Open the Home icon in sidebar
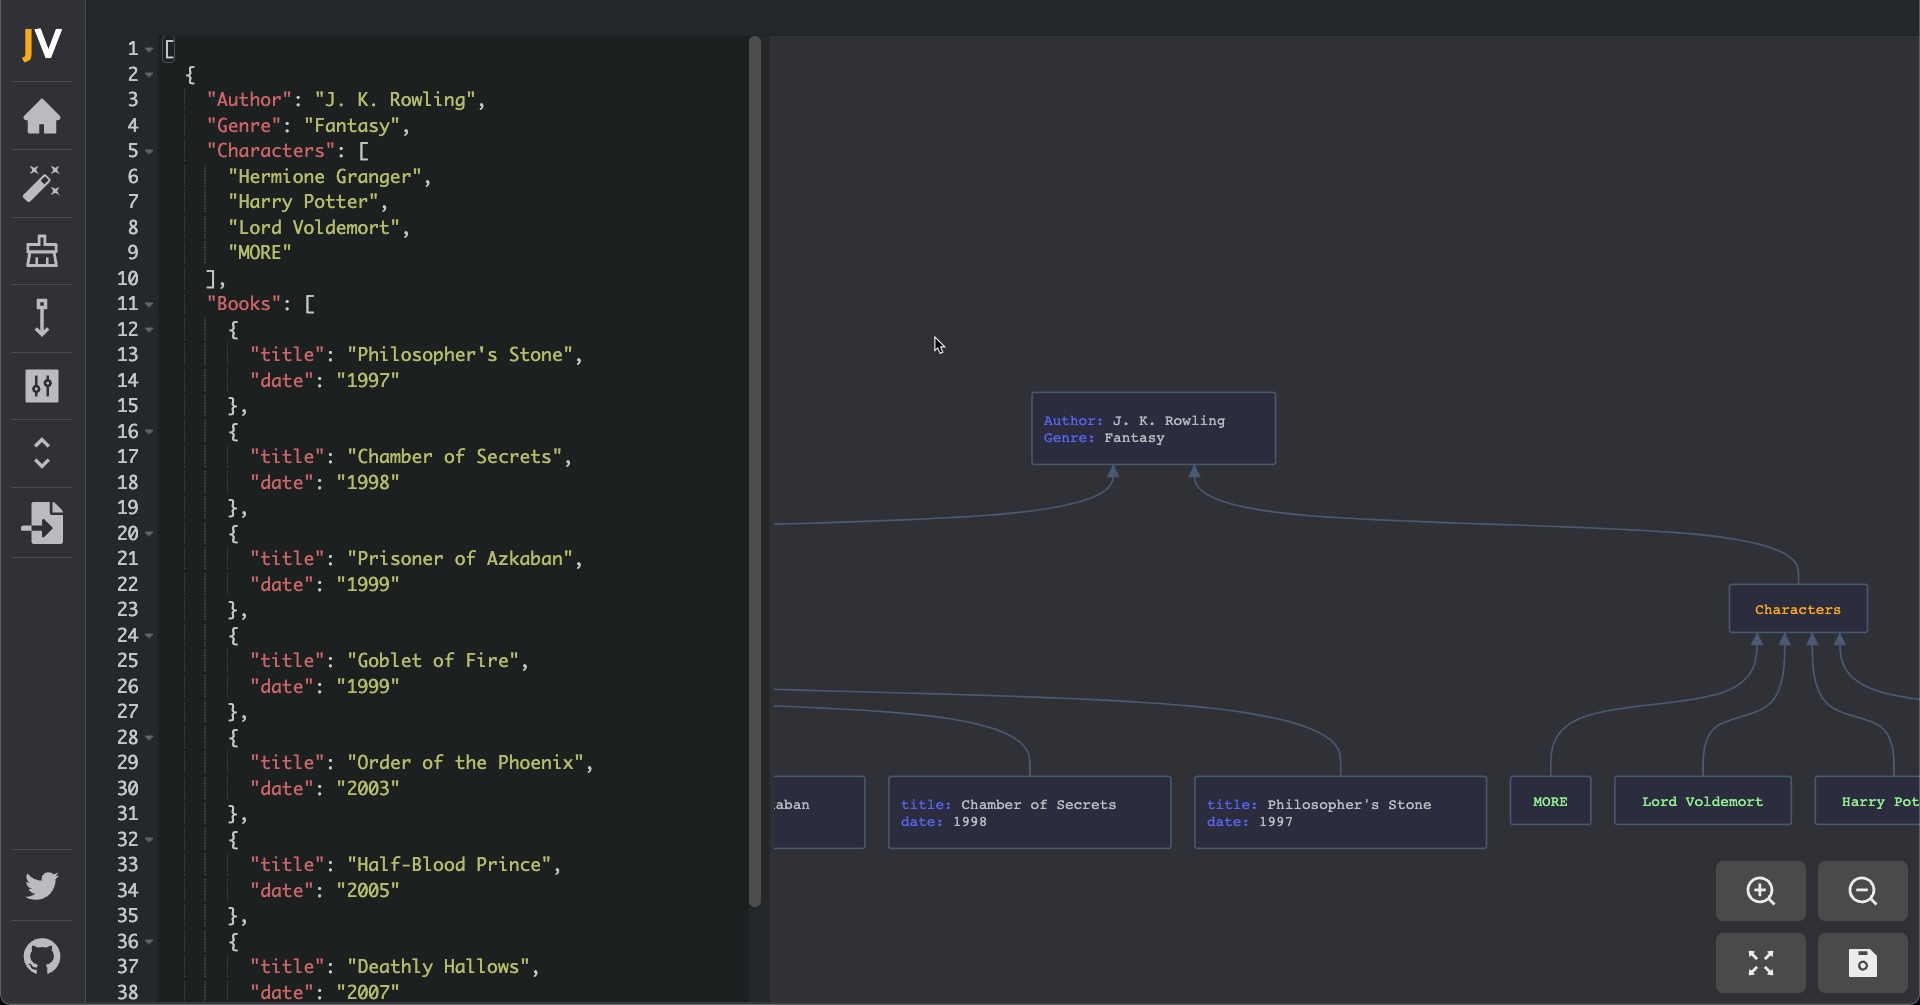This screenshot has height=1005, width=1920. click(42, 117)
